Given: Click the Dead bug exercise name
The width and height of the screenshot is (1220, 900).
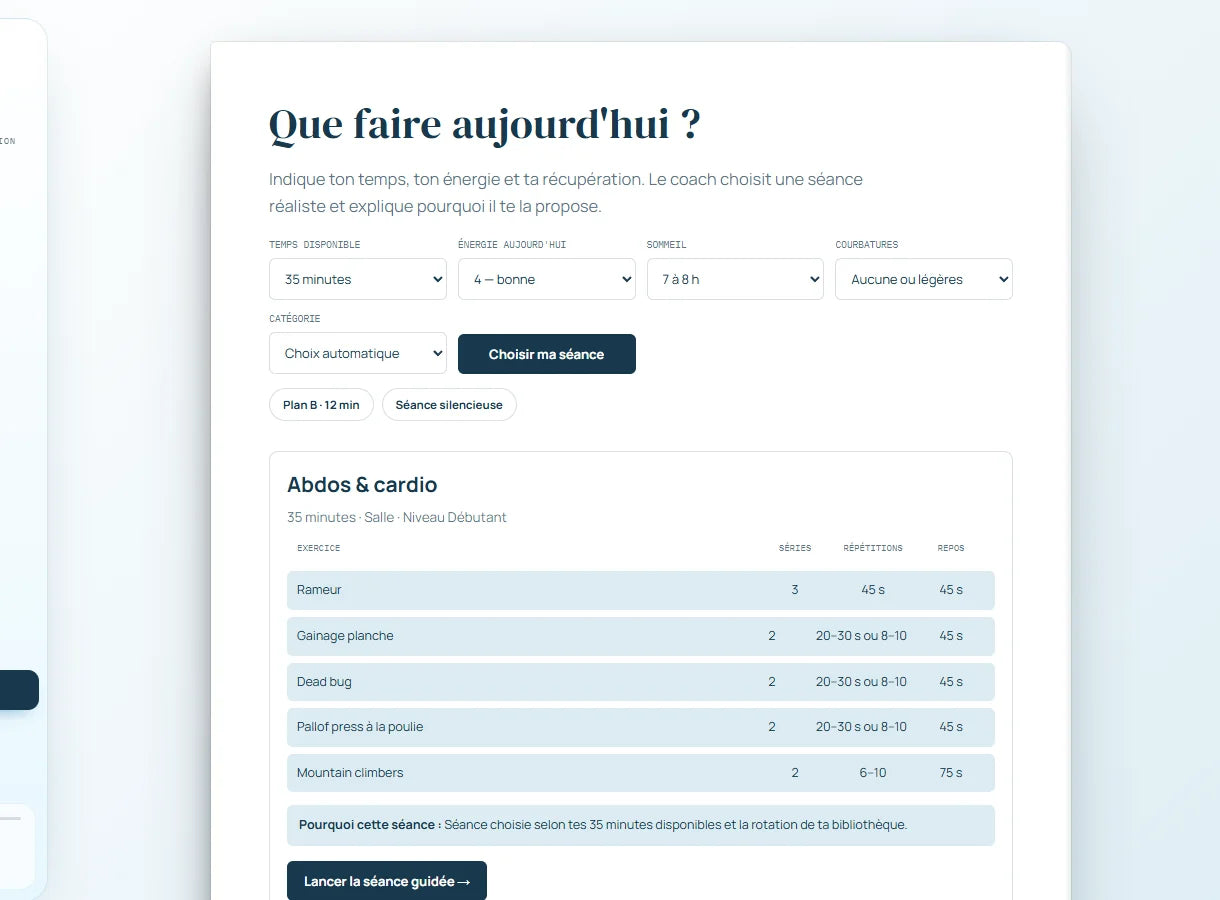Looking at the screenshot, I should point(324,682).
